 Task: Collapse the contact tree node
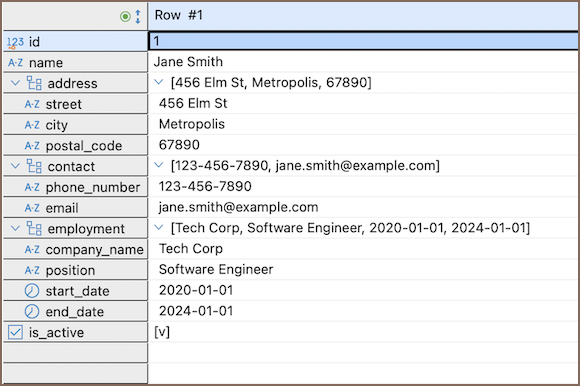click(x=15, y=166)
